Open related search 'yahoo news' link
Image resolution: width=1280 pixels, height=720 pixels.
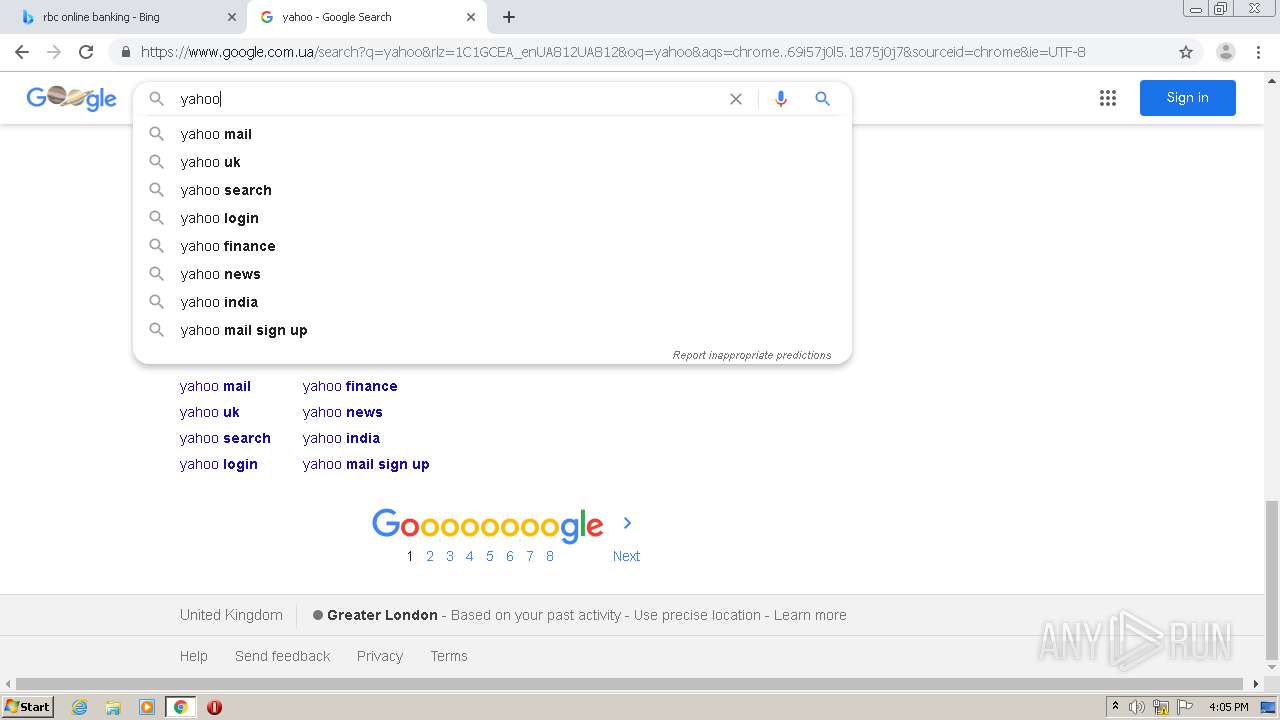[x=343, y=412]
